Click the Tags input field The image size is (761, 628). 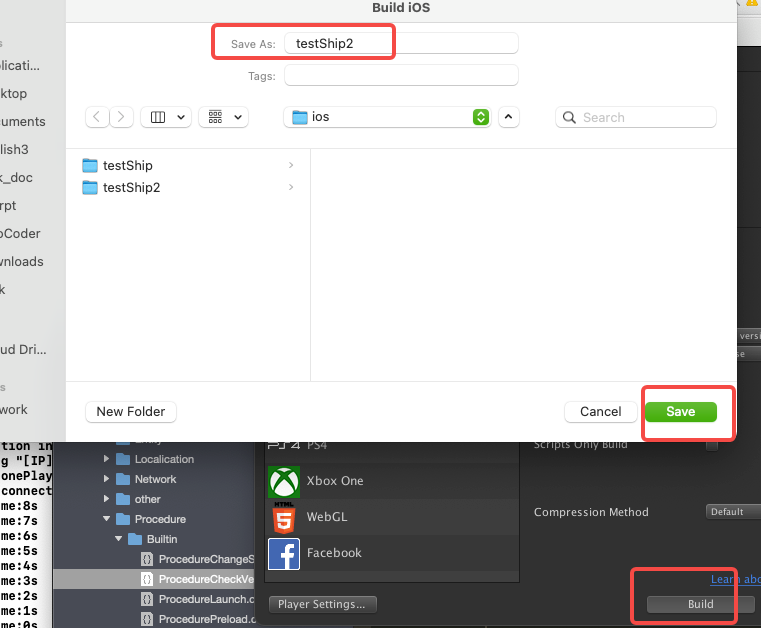(401, 76)
